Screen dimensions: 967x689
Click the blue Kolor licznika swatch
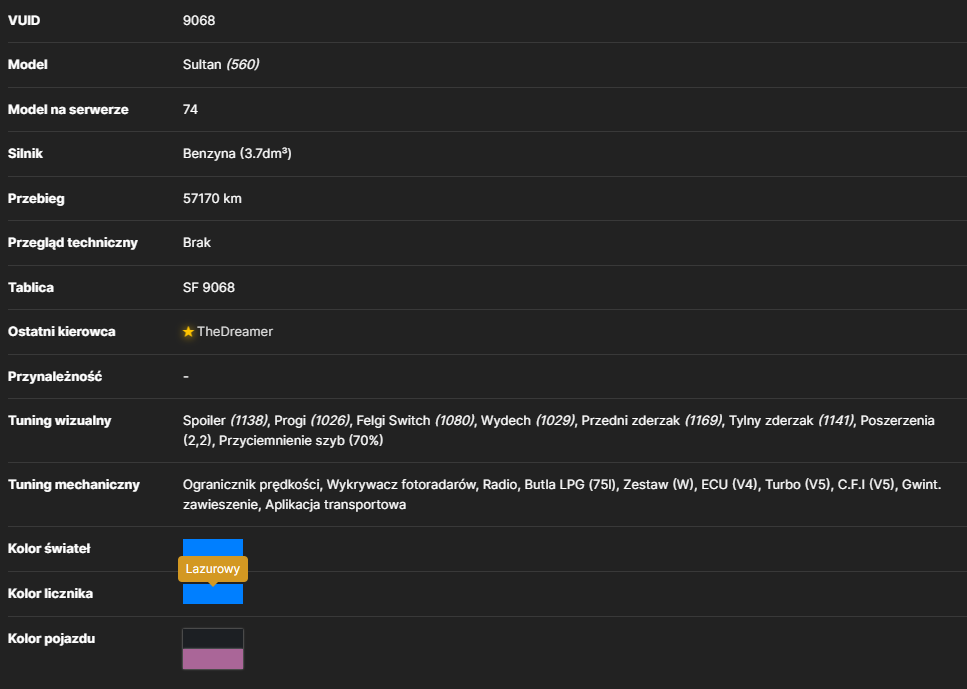pos(213,595)
